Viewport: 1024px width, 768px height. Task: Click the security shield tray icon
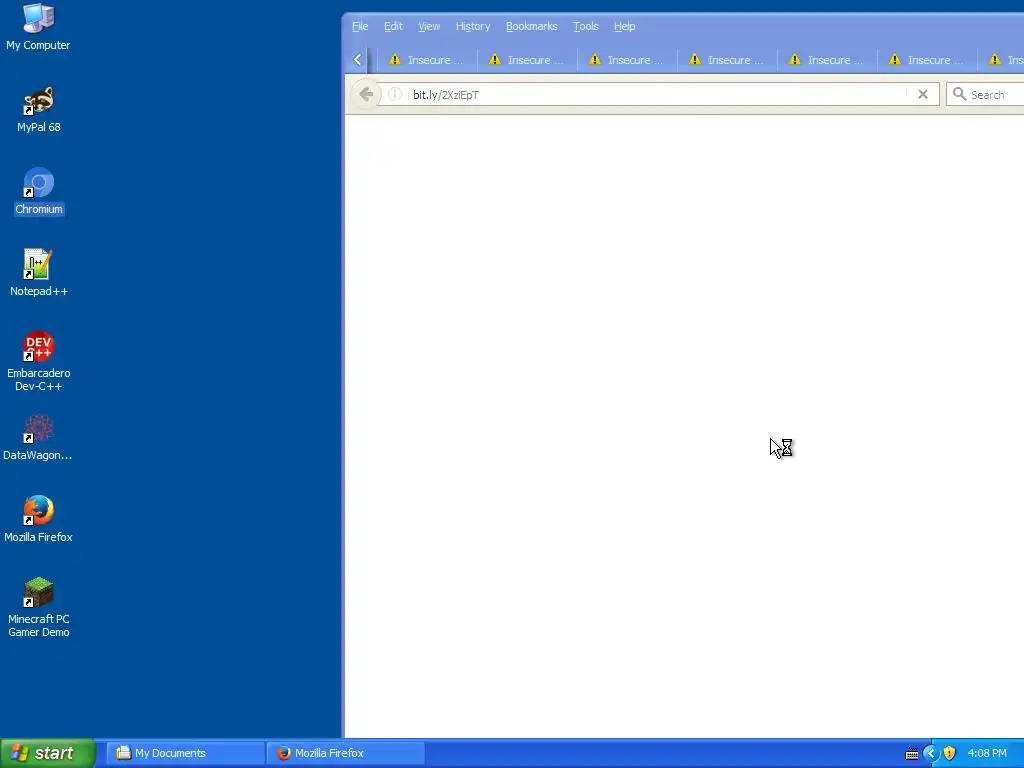950,753
